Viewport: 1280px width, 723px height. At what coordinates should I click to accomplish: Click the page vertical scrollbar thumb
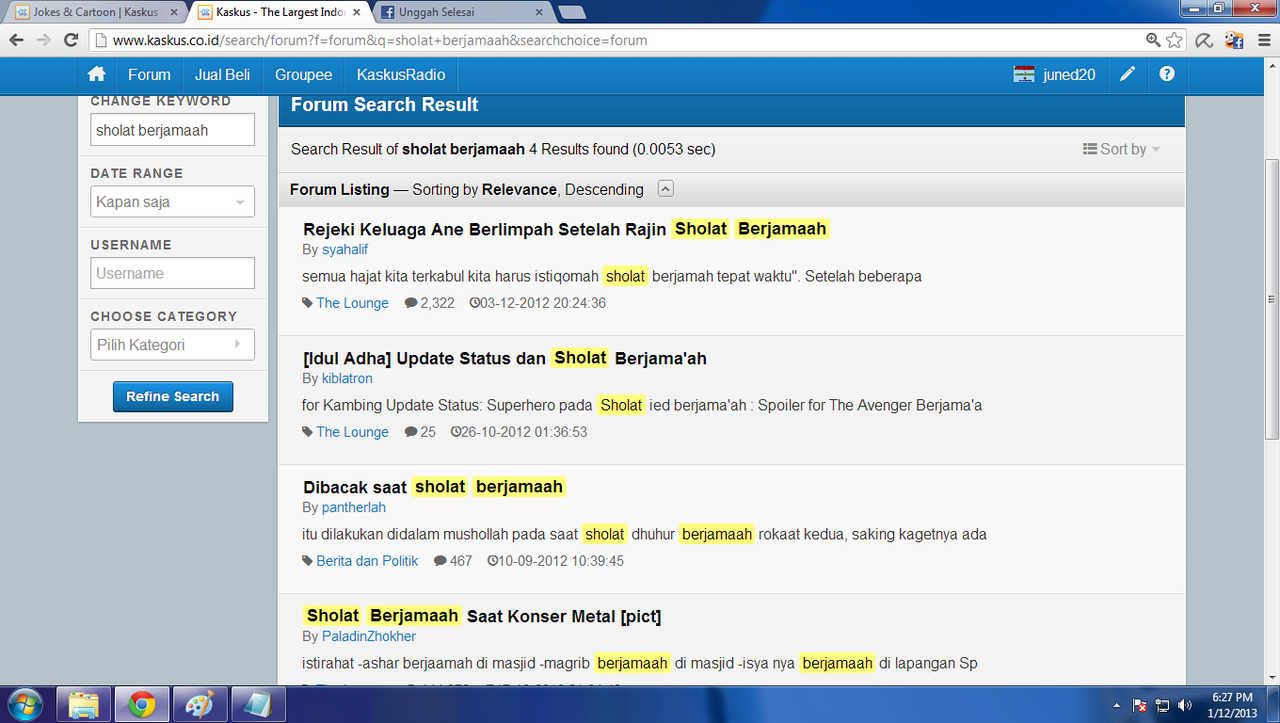[x=1271, y=298]
